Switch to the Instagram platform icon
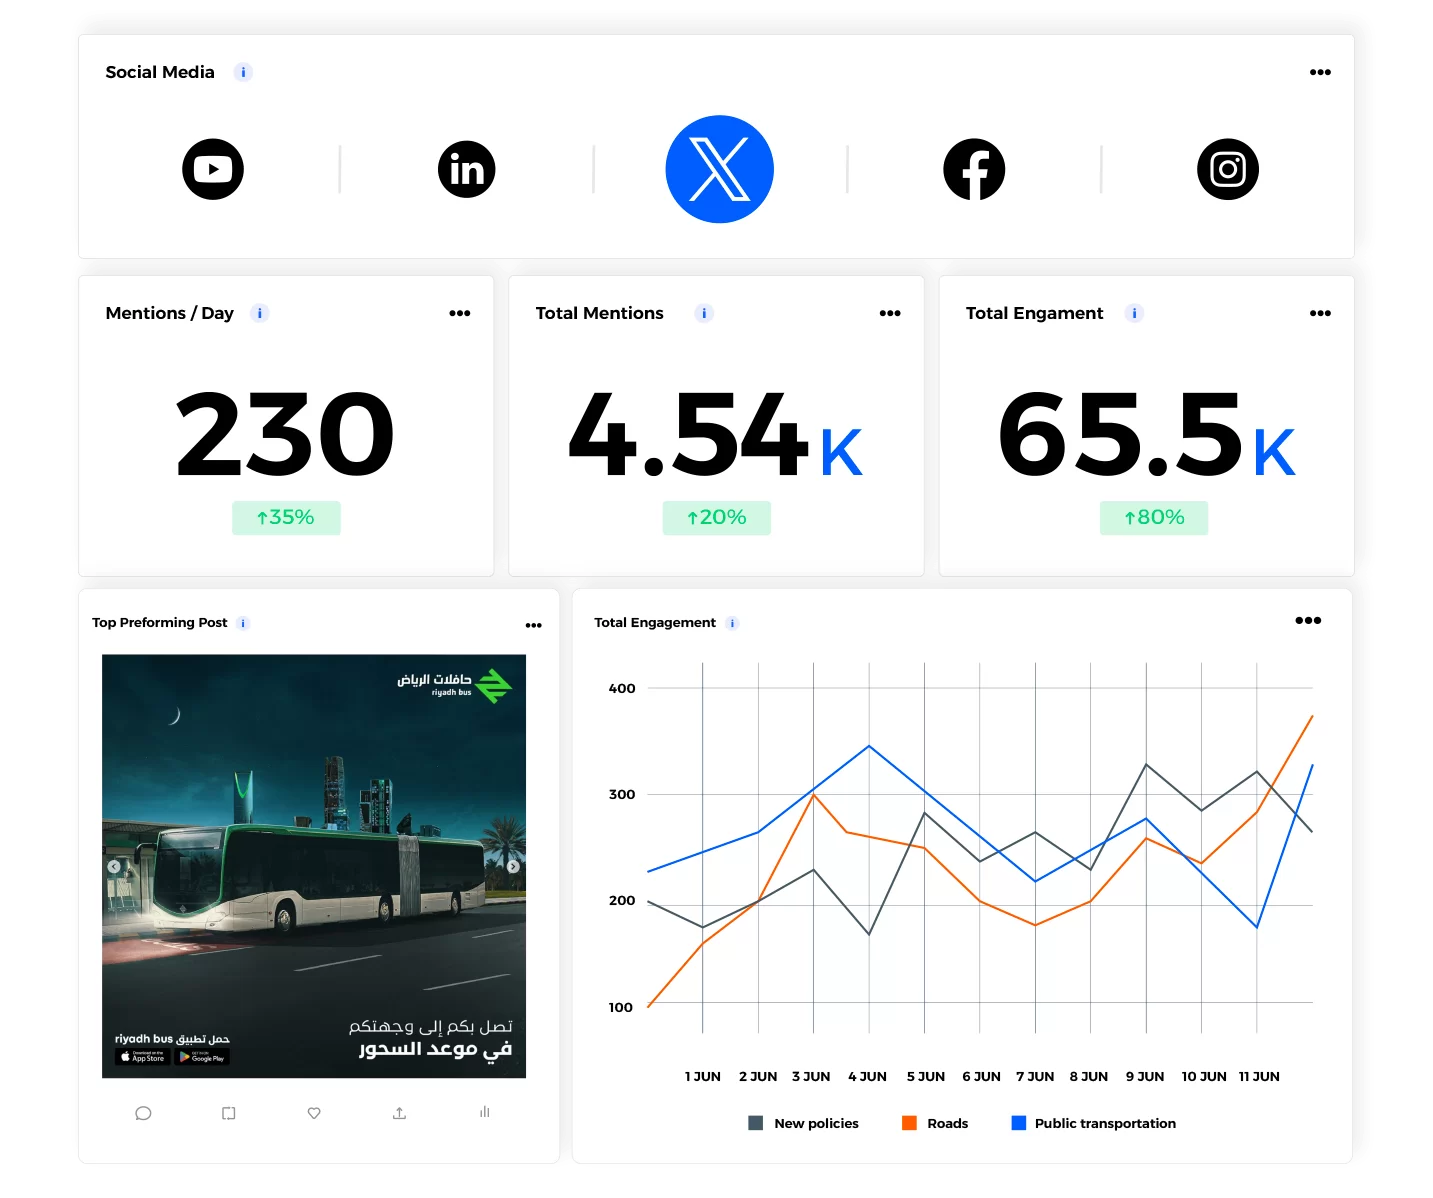The width and height of the screenshot is (1433, 1198). (x=1227, y=169)
